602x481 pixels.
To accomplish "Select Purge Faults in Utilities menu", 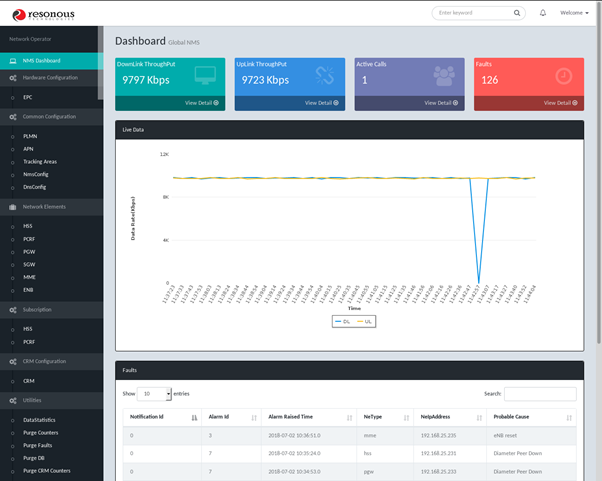I will pos(37,445).
